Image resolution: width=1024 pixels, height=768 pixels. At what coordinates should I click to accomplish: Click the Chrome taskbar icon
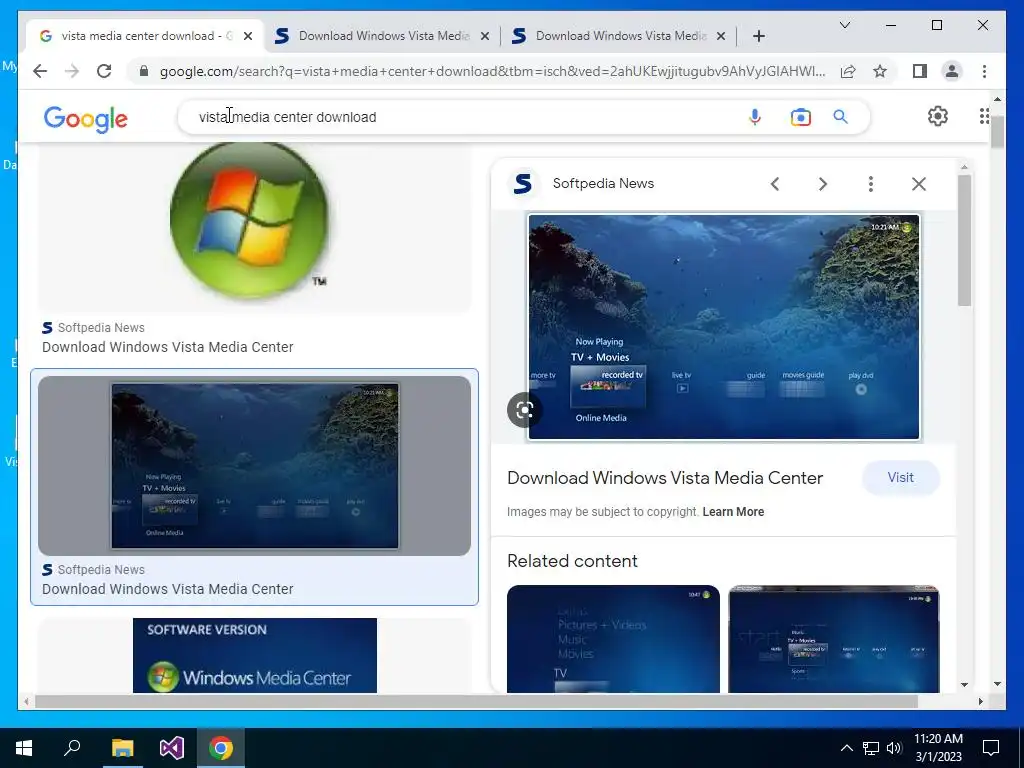221,748
